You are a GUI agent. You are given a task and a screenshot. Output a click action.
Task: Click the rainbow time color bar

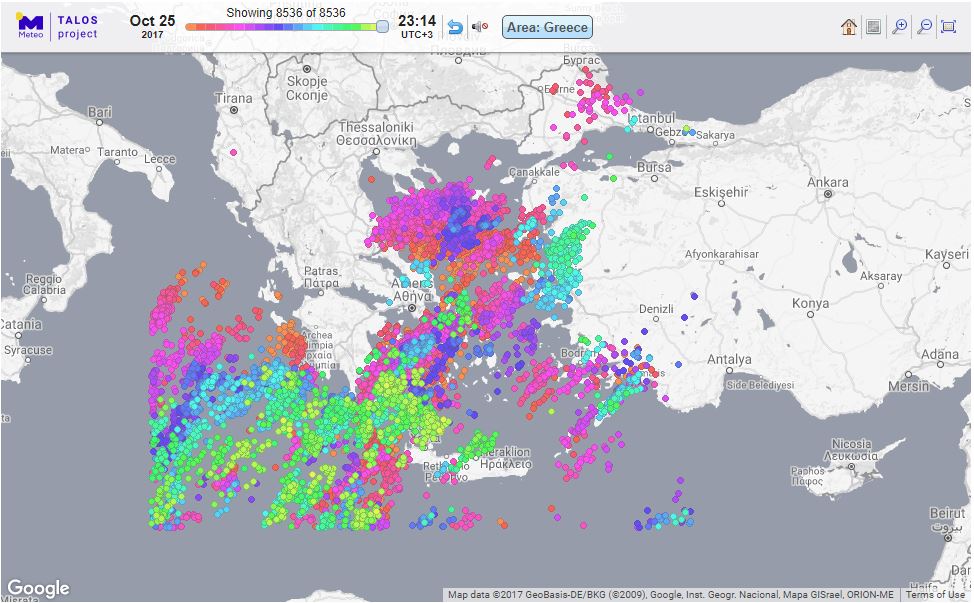pyautogui.click(x=280, y=27)
